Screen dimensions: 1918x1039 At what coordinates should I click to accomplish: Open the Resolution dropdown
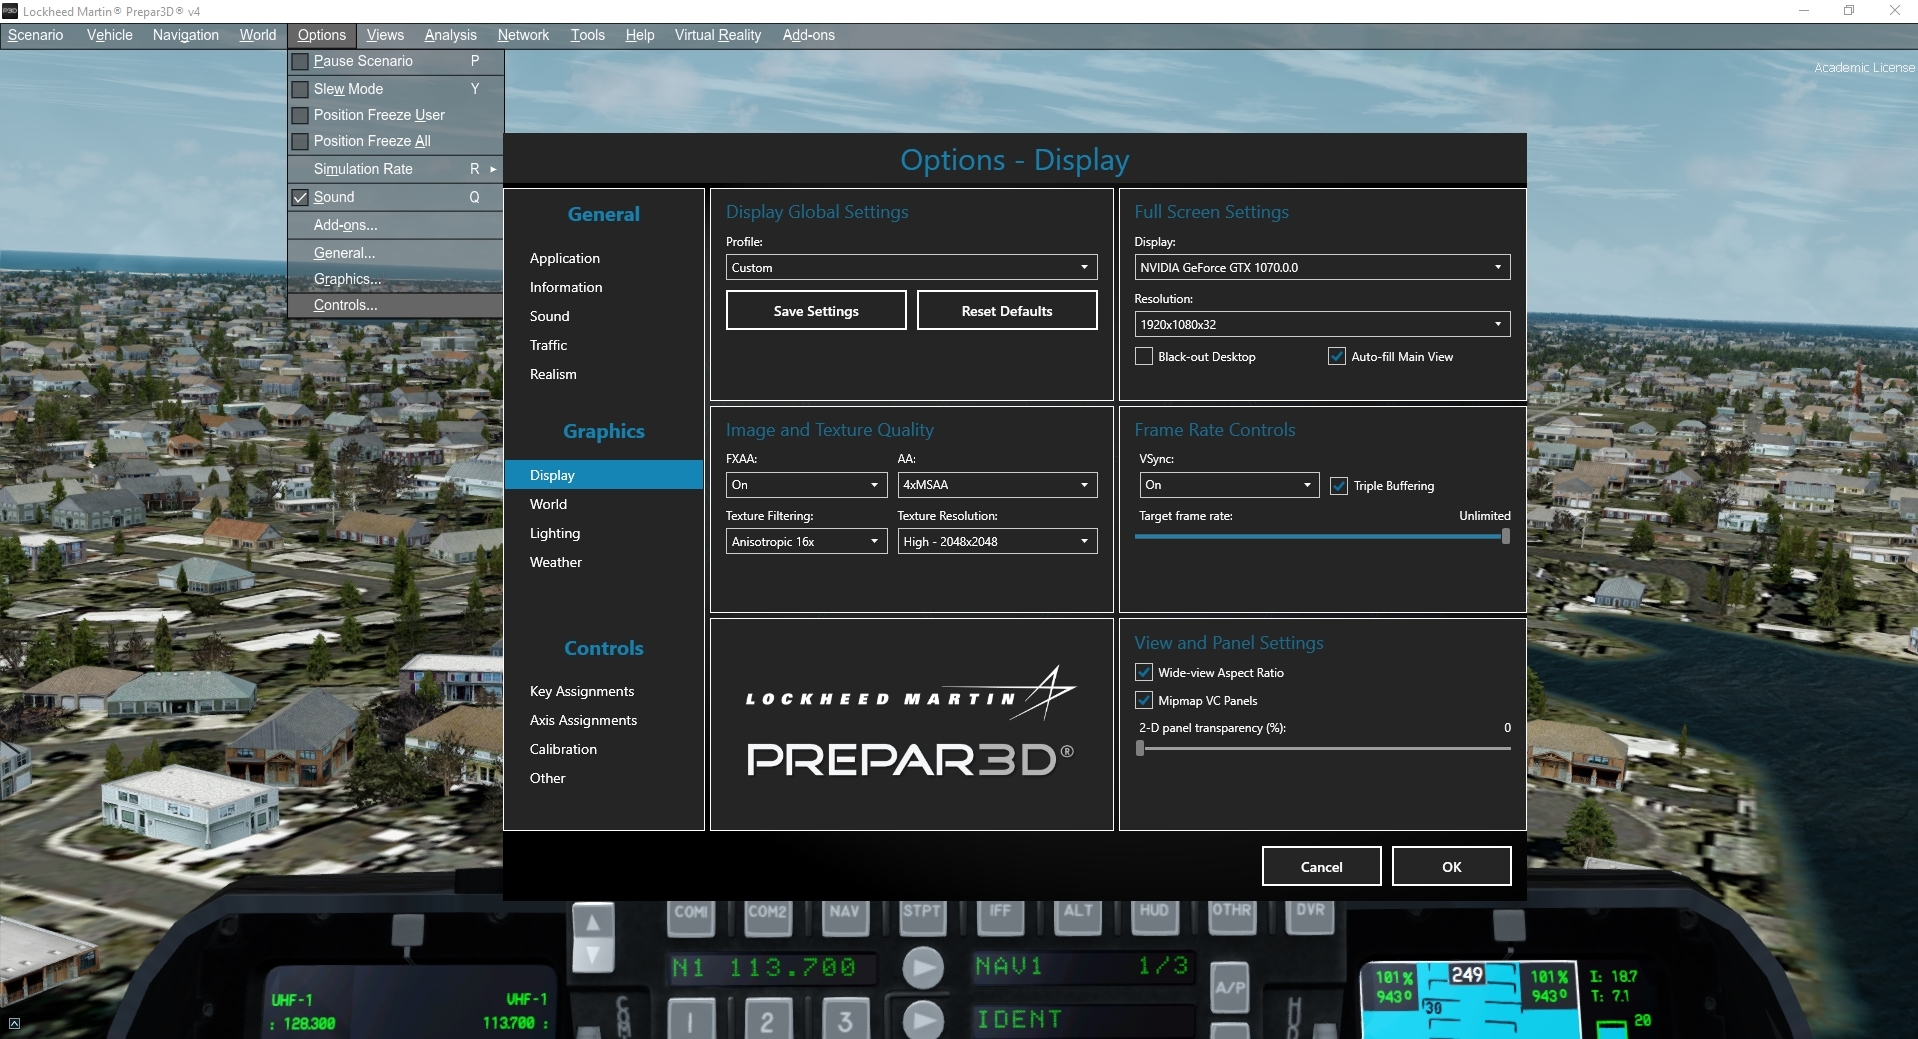pyautogui.click(x=1320, y=324)
